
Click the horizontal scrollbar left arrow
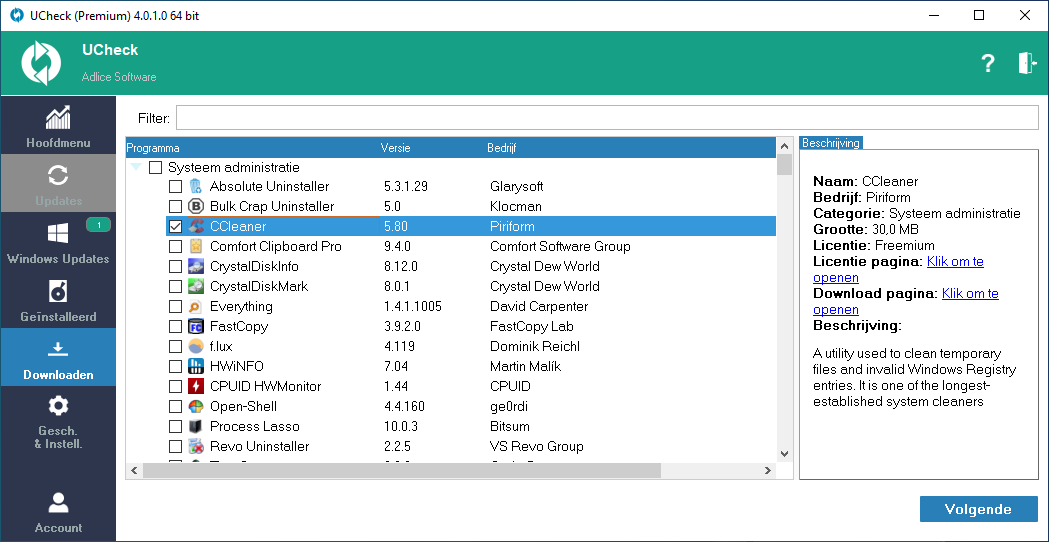[134, 470]
